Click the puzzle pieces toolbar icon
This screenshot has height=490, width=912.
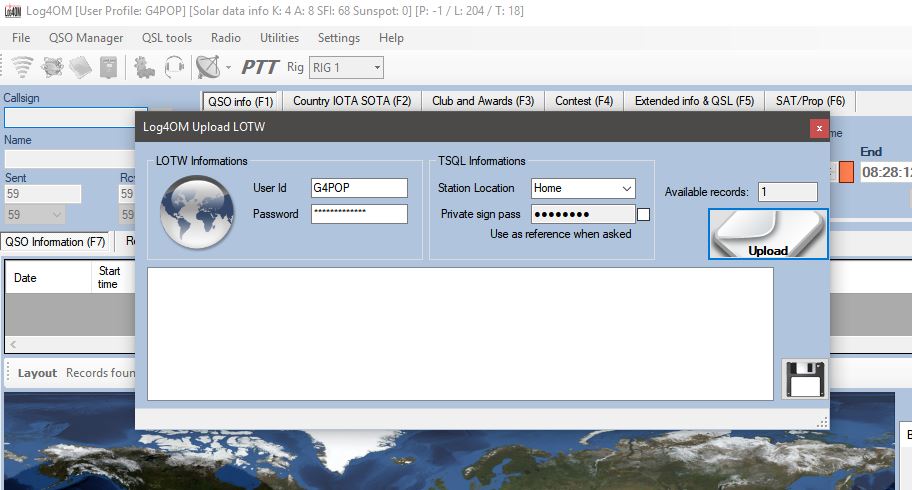(144, 67)
